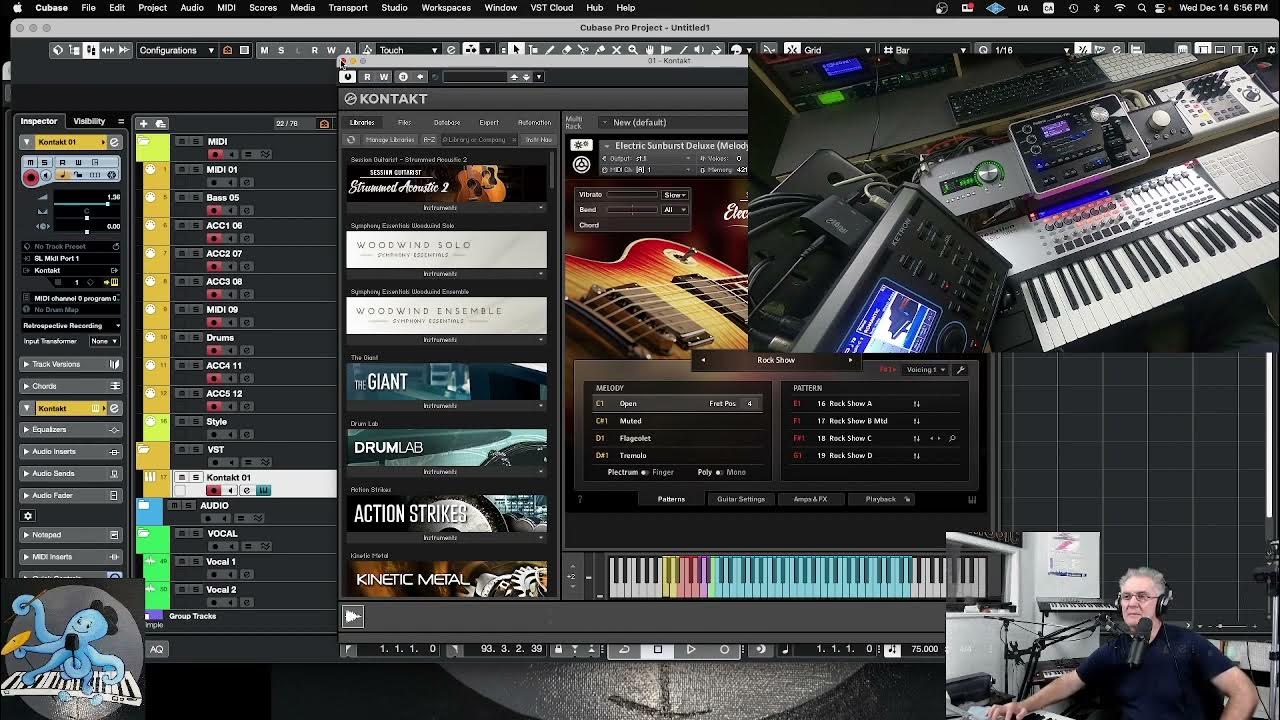This screenshot has height=720, width=1280.
Task: Click snowflake purge icon in instrument header
Action: coord(581,146)
